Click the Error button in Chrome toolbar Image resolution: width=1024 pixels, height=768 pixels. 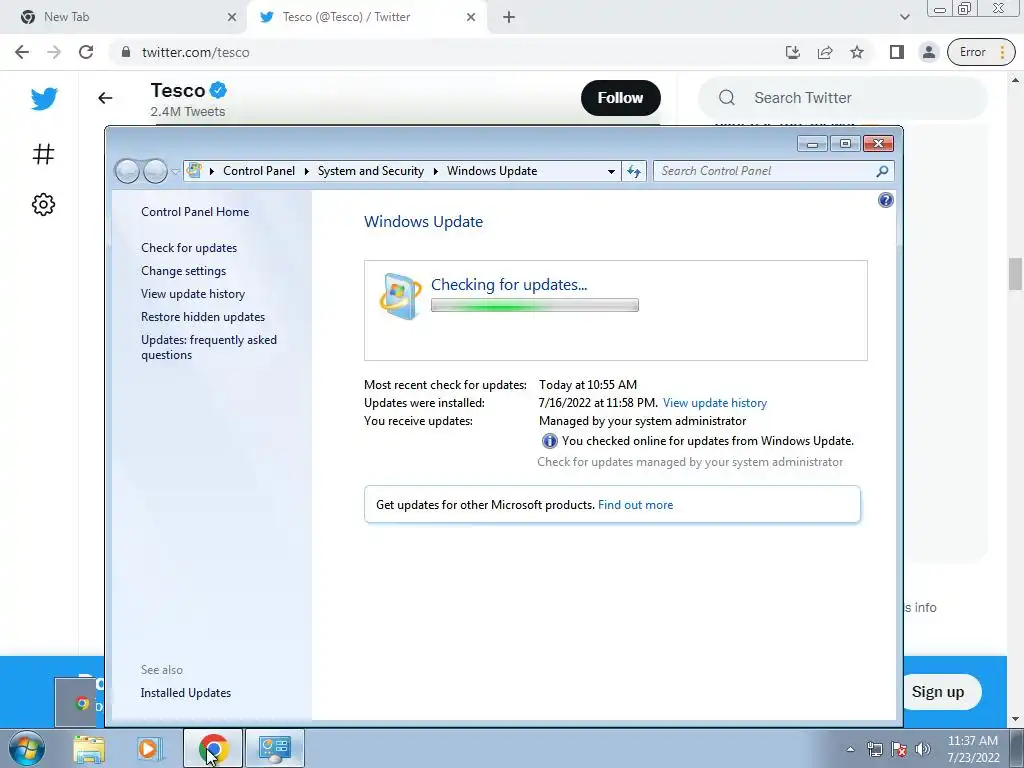(x=972, y=52)
